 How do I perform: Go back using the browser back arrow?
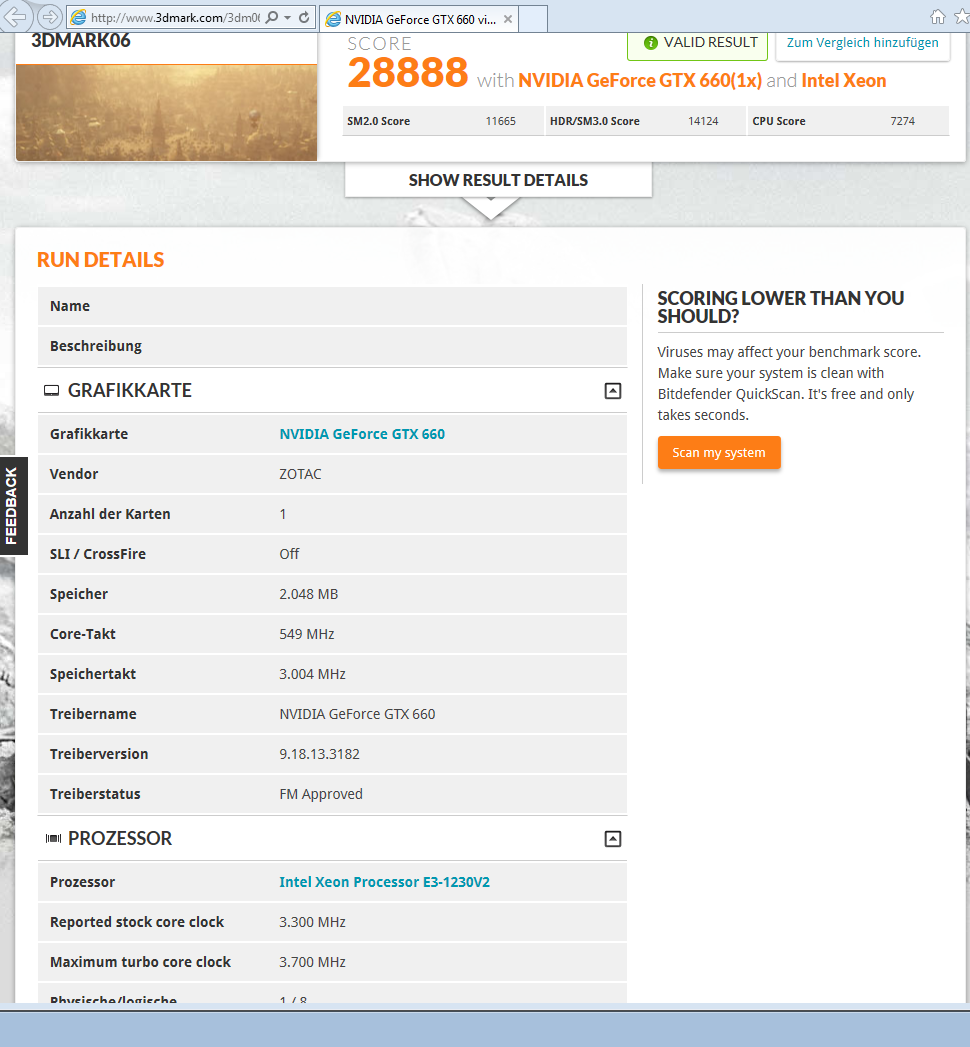click(15, 16)
